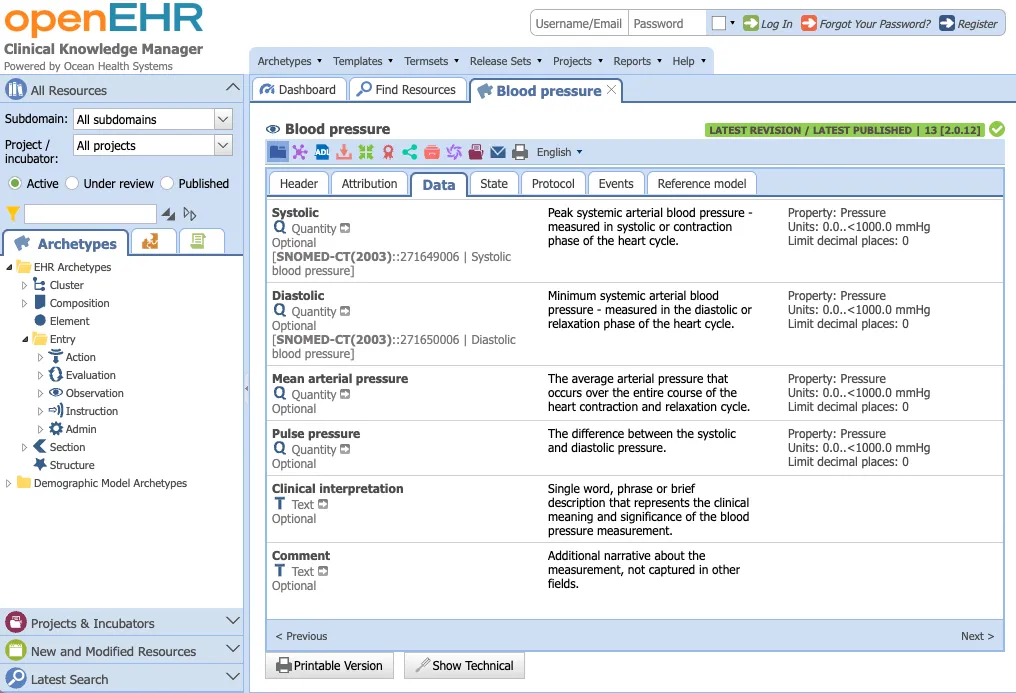Select the mind map icon in the toolbar
The height and width of the screenshot is (693, 1016).
[300, 152]
